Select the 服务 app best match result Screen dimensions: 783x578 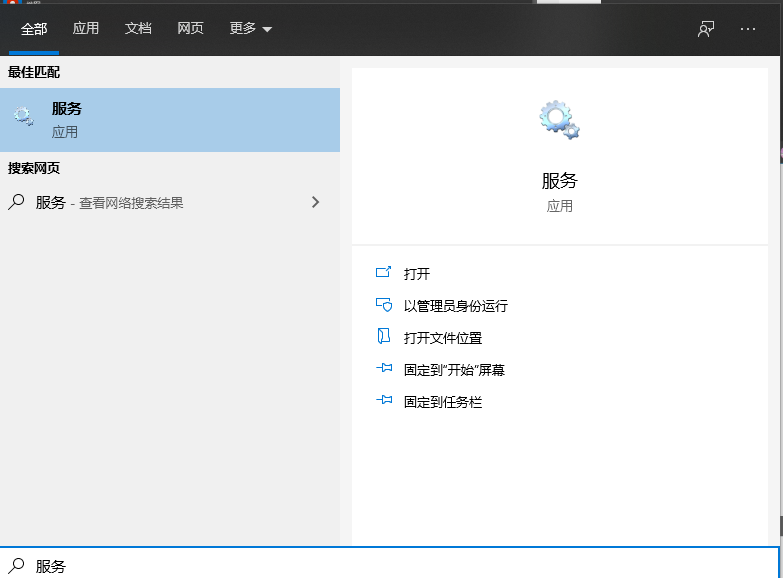tap(170, 120)
